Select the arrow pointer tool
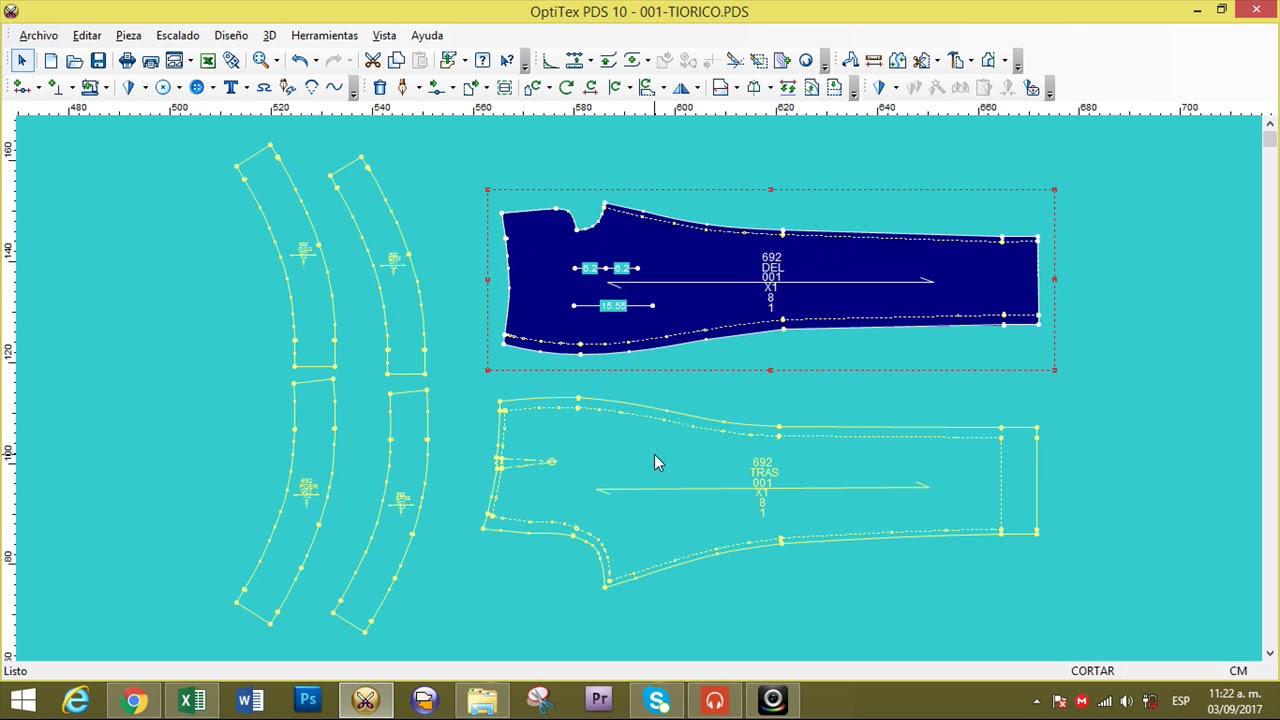 22,61
